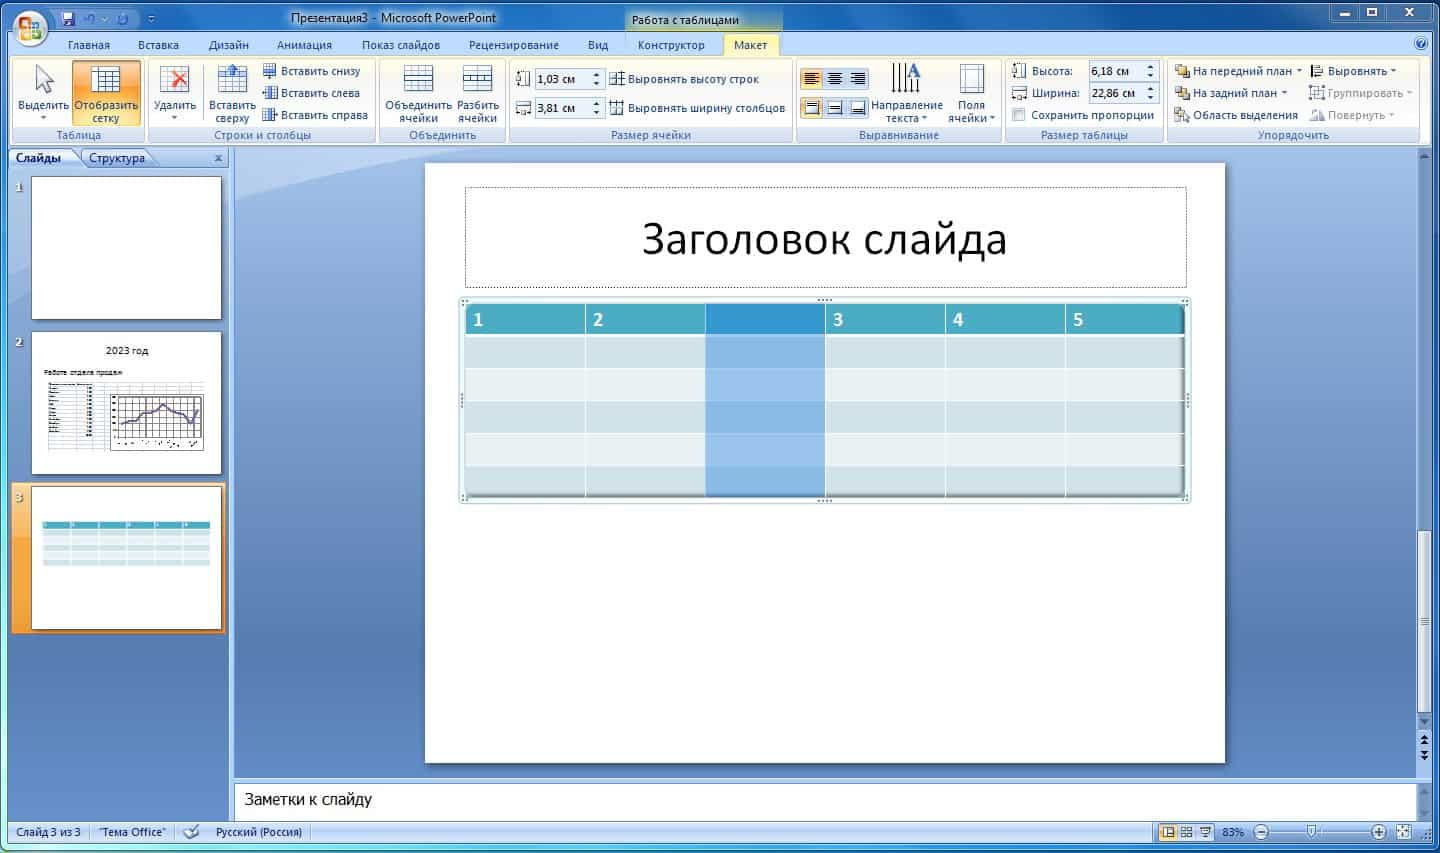Image resolution: width=1440 pixels, height=853 pixels.
Task: Toggle Отобразить сетку gridlines button
Action: (105, 93)
